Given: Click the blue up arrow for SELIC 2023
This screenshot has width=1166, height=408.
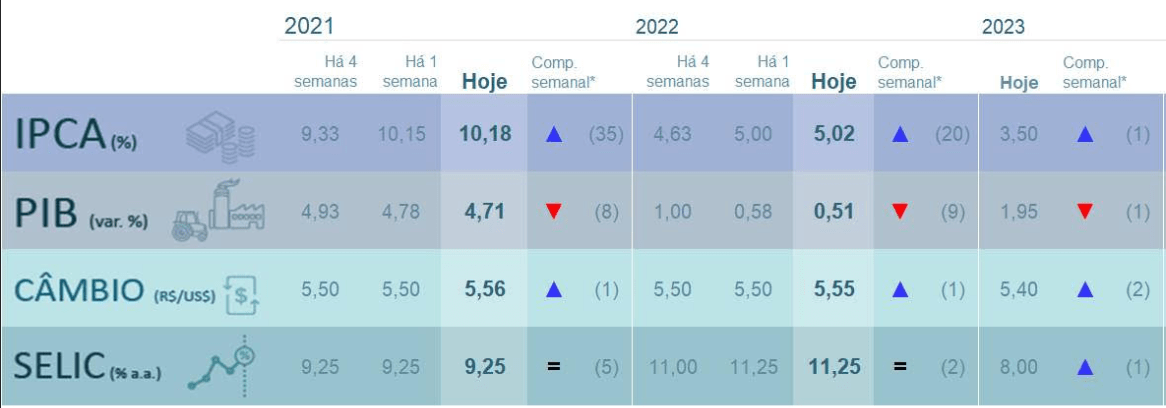Looking at the screenshot, I should (x=1084, y=367).
